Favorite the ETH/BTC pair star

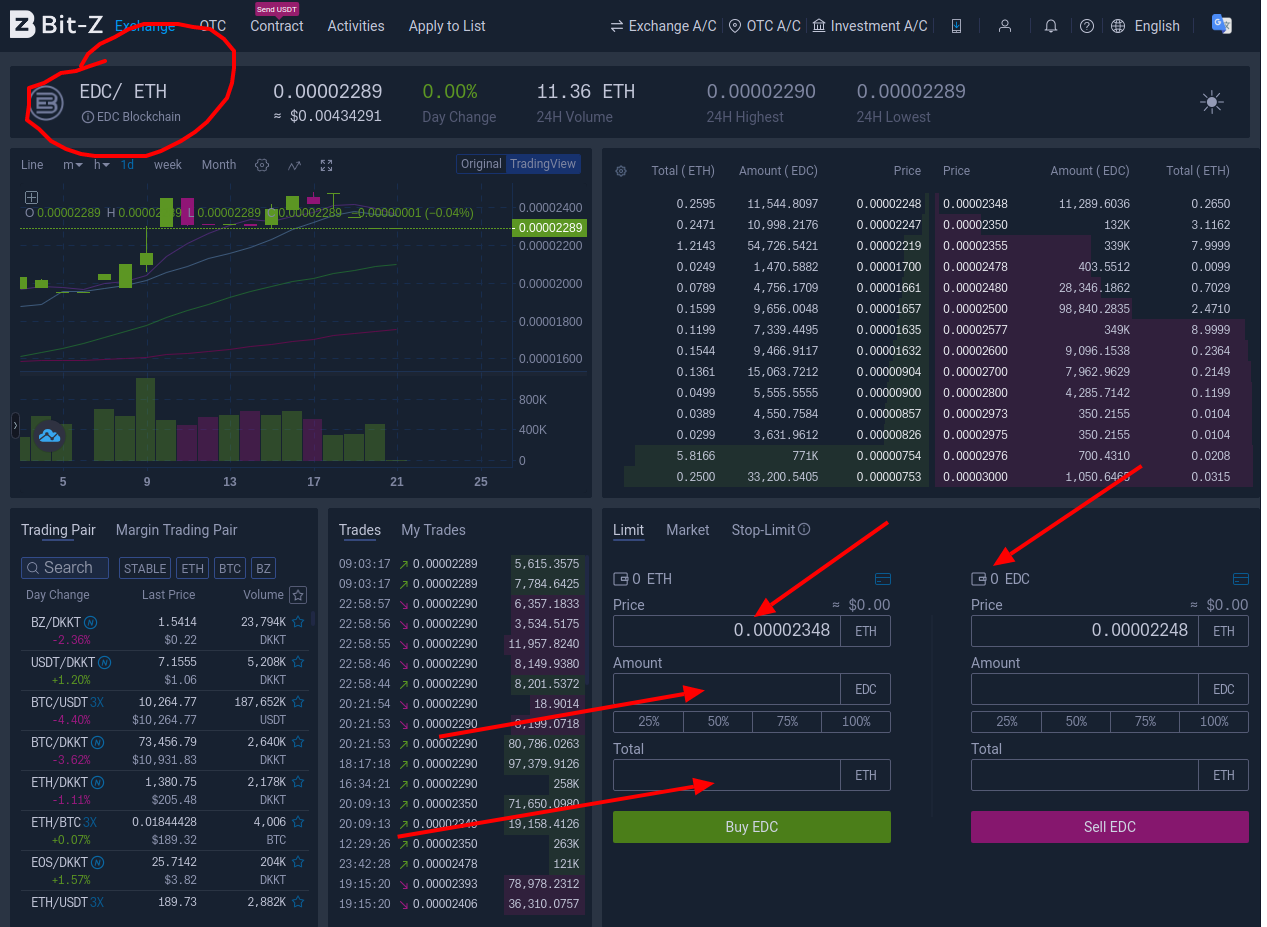point(298,822)
